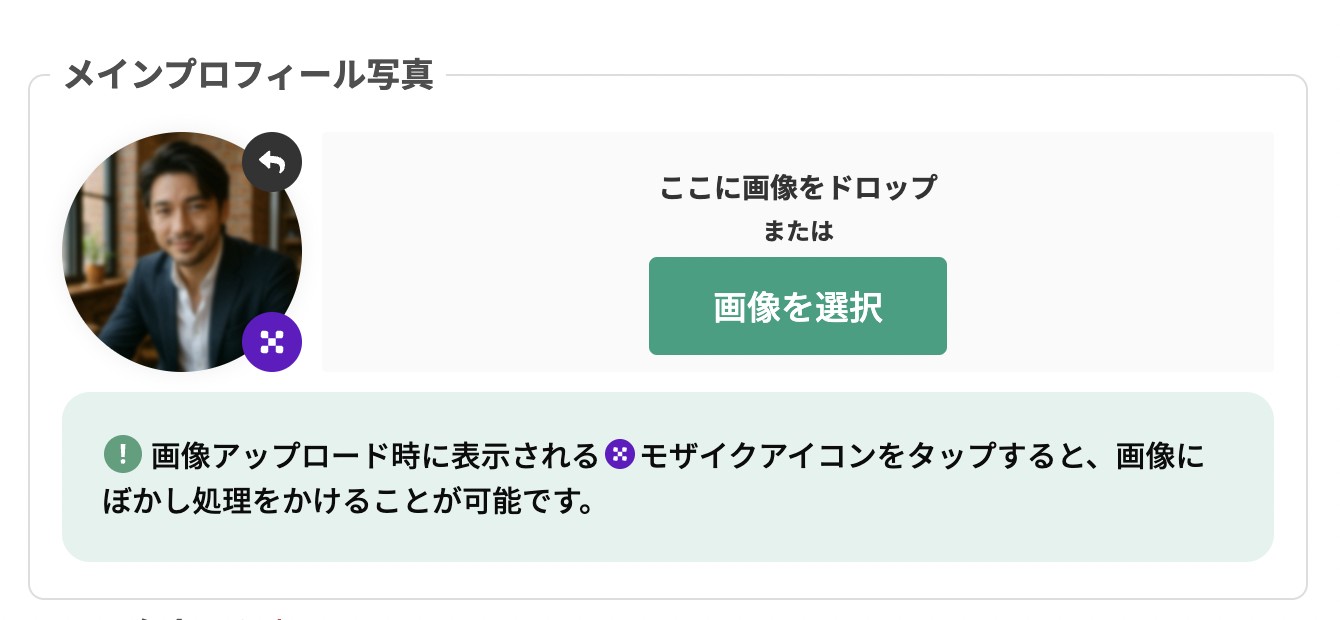Image resolution: width=1340 pixels, height=620 pixels.
Task: Click the 画像アップロード時に表示される hint text
Action: (375, 457)
